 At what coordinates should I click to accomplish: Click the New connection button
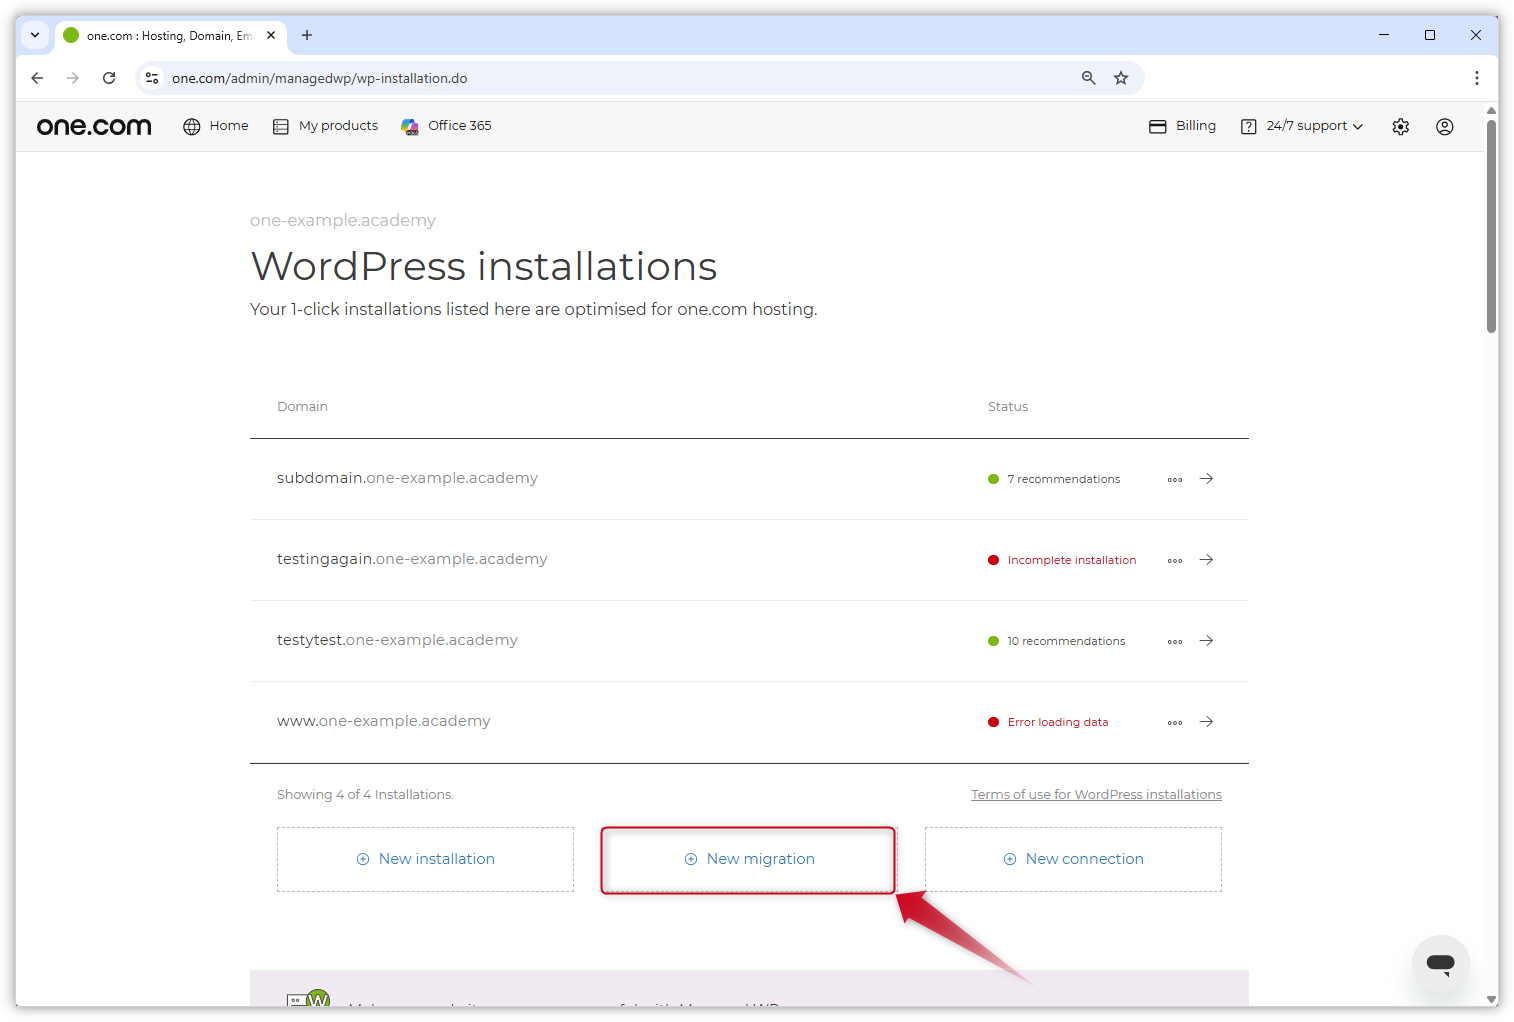coord(1073,859)
